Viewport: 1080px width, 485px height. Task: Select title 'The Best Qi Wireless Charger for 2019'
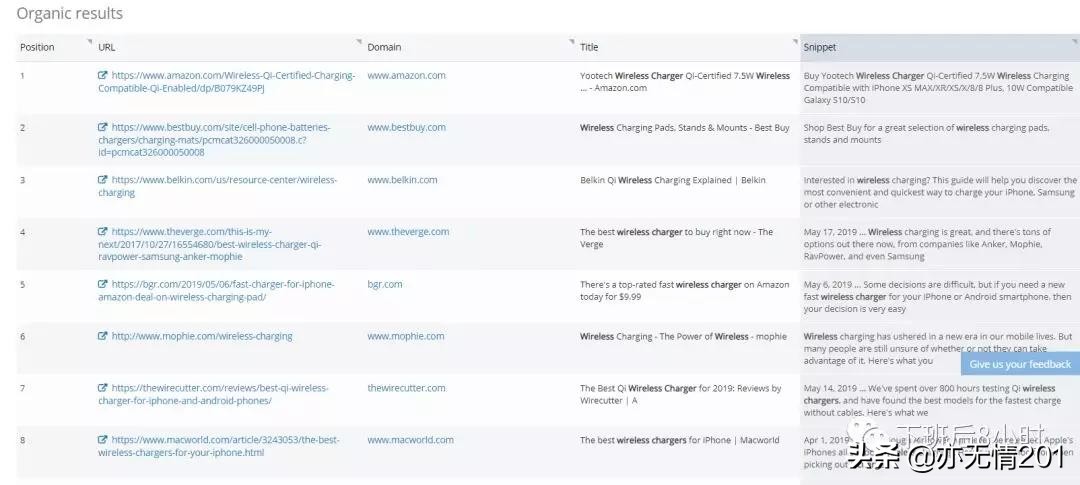pos(681,394)
